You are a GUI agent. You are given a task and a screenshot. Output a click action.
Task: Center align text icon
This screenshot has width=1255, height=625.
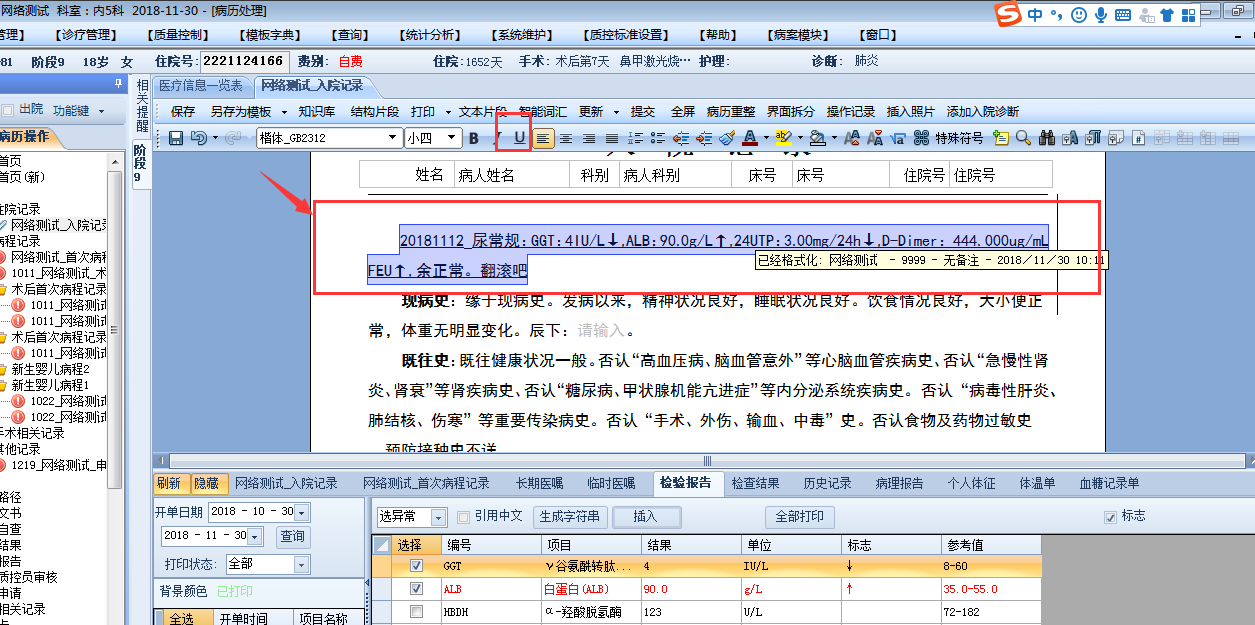(x=566, y=138)
